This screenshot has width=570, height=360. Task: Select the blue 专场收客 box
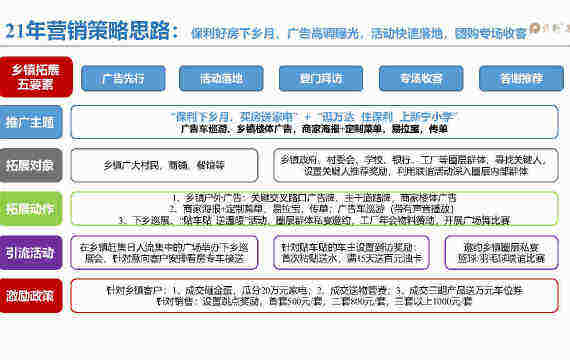coord(421,78)
